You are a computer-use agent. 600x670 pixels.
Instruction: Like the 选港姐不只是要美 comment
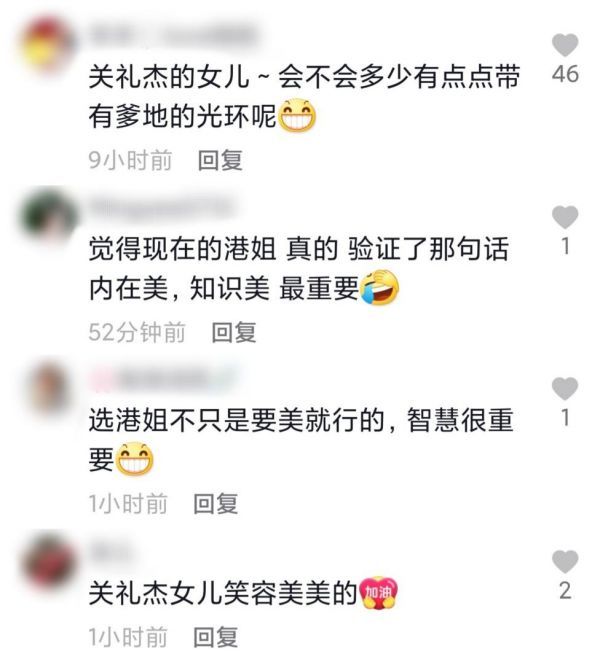pos(565,388)
